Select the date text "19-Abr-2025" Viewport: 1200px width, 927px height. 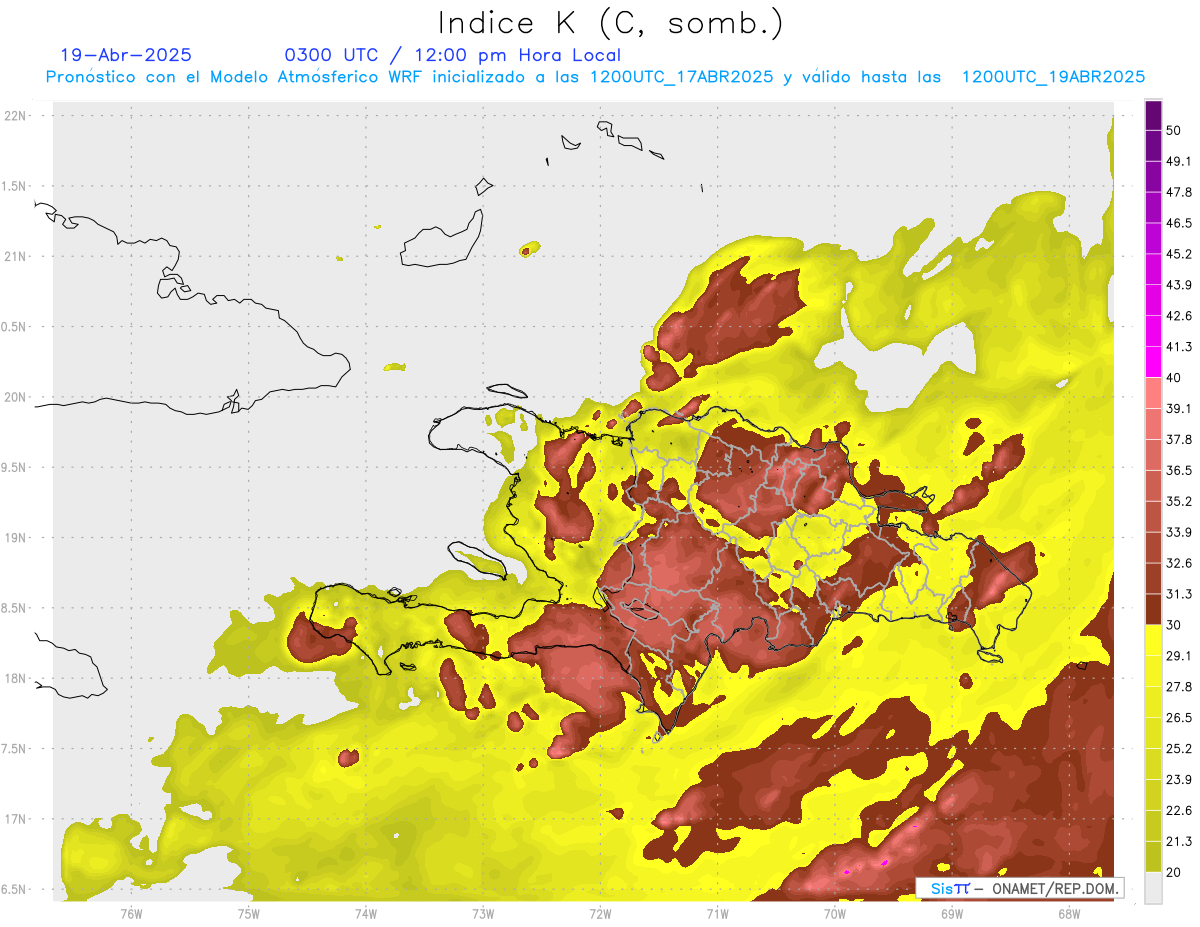click(x=126, y=55)
